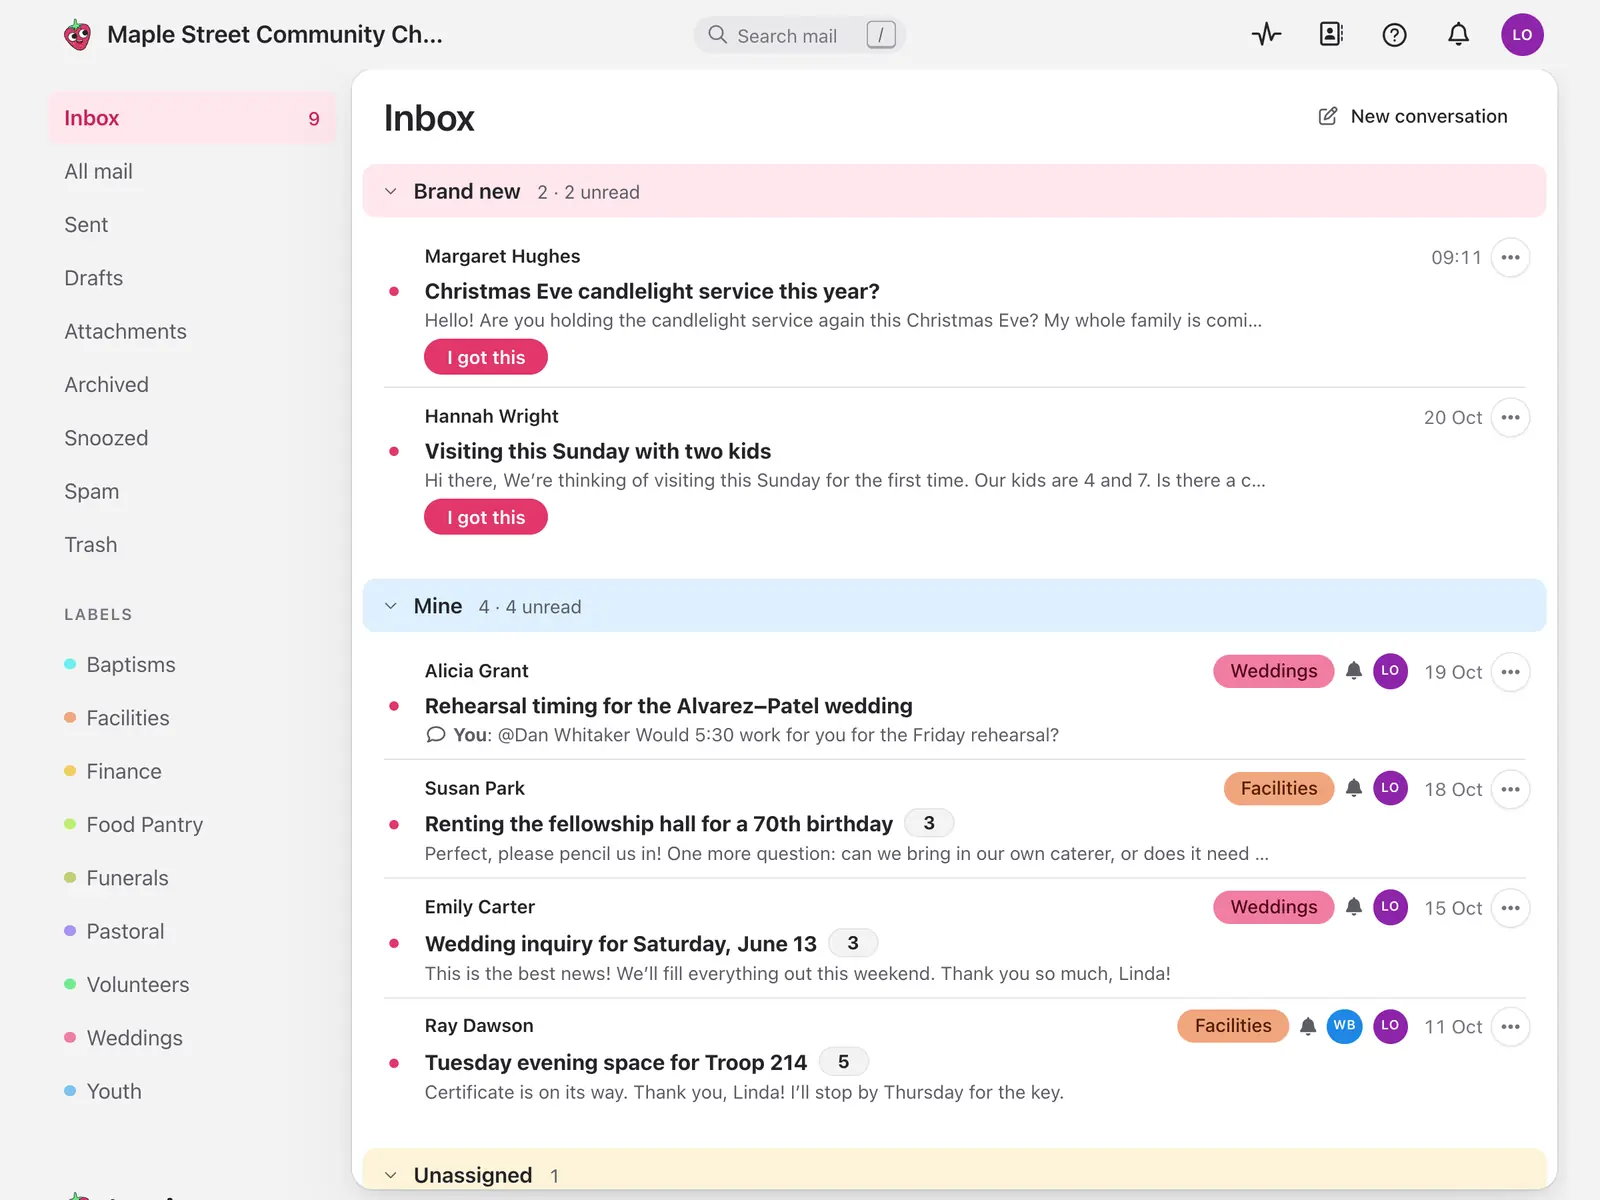
Task: Open 'Tuesday evening space for Troop 214' thread
Action: pyautogui.click(x=616, y=1062)
